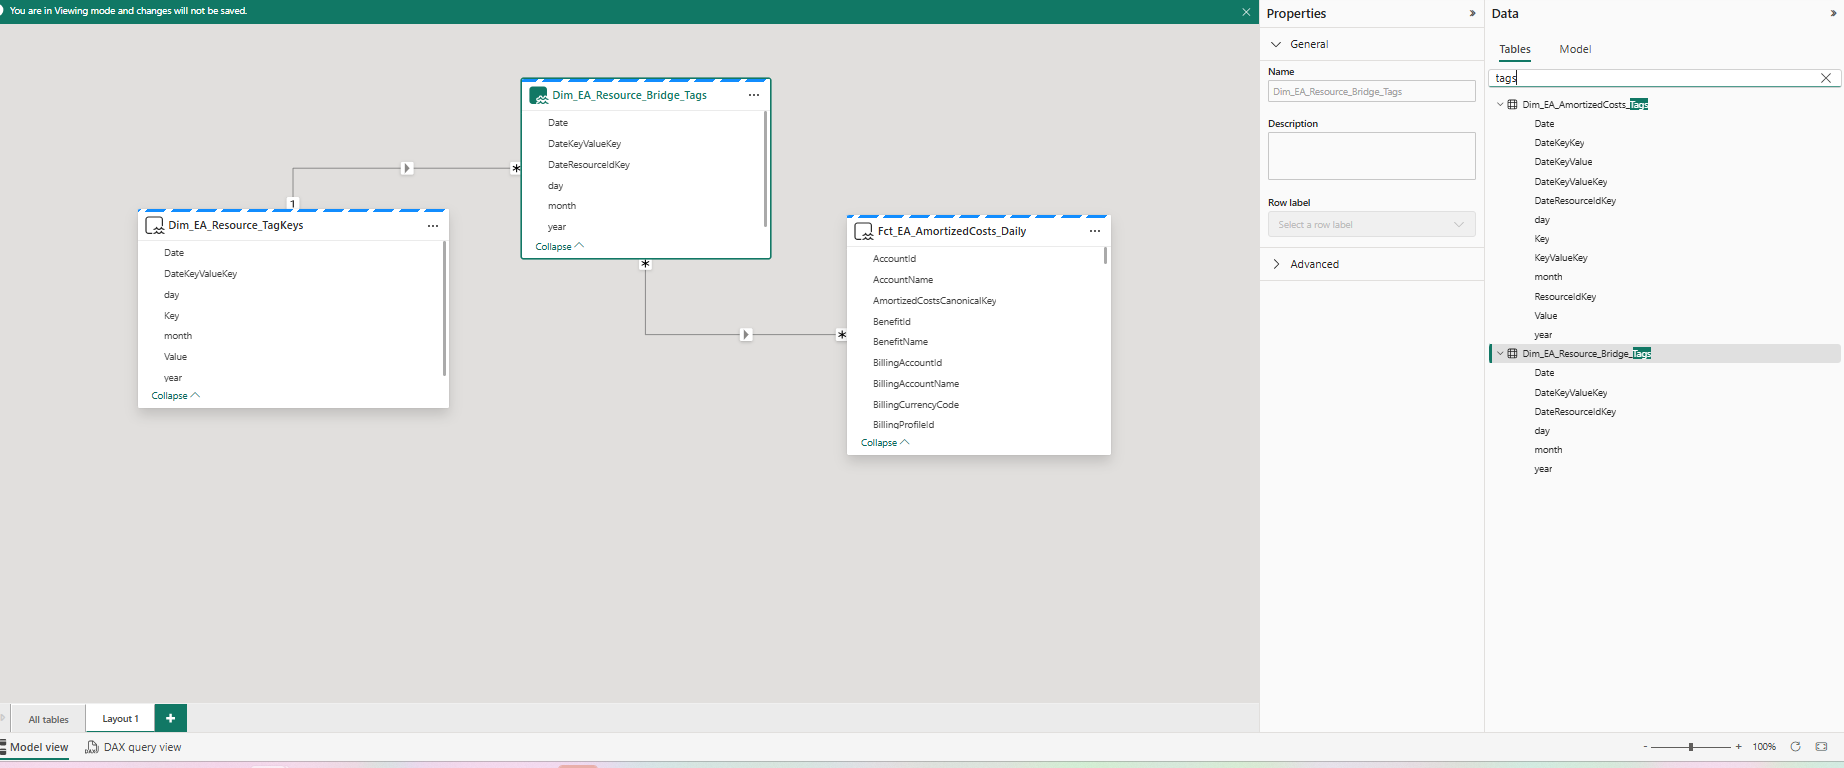
Task: Collapse the Dim_EA_Resource_TagKeys card fields
Action: pyautogui.click(x=175, y=396)
